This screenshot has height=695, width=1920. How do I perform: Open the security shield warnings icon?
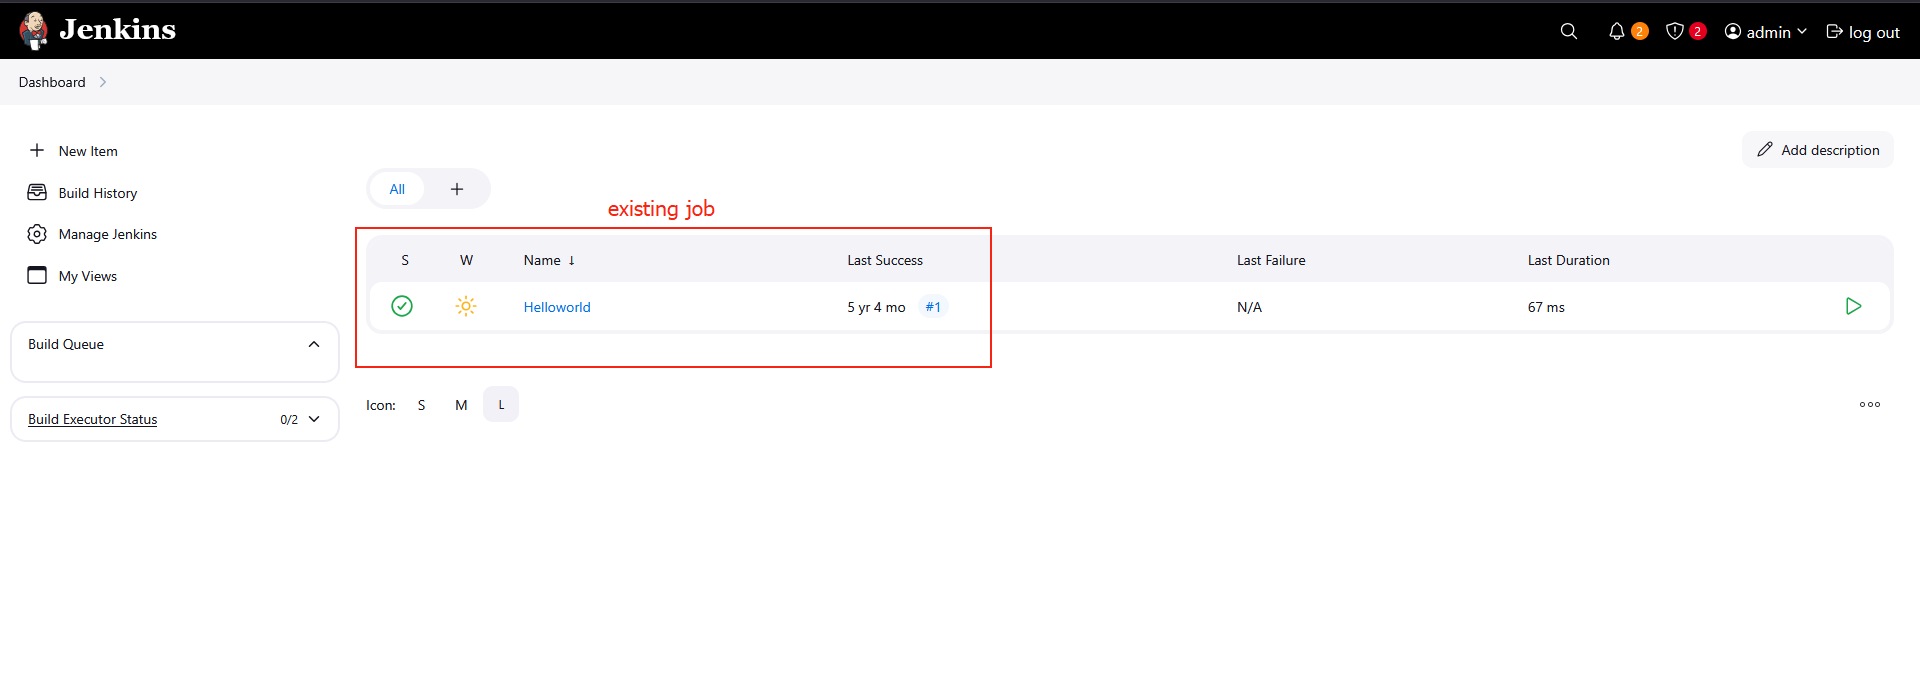click(x=1675, y=32)
